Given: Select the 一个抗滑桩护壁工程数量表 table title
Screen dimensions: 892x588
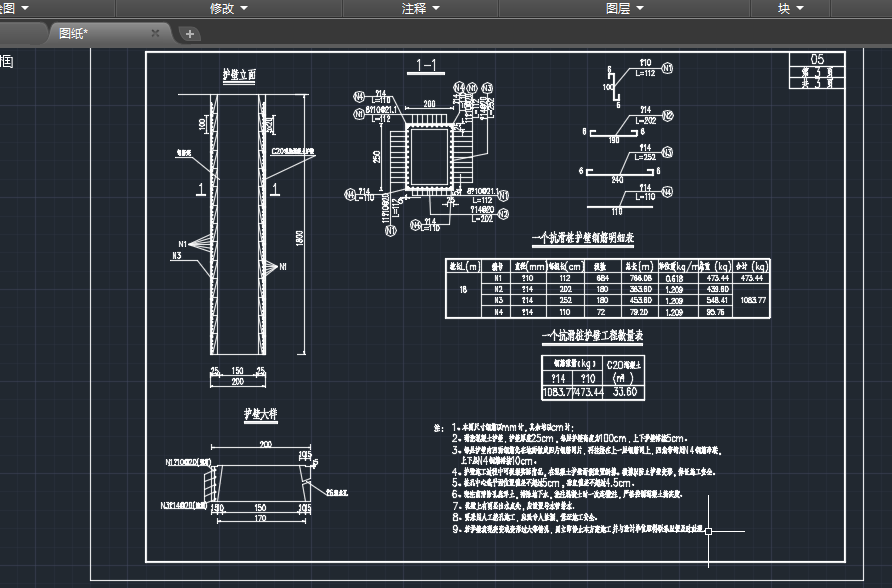Looking at the screenshot, I should pyautogui.click(x=592, y=336).
